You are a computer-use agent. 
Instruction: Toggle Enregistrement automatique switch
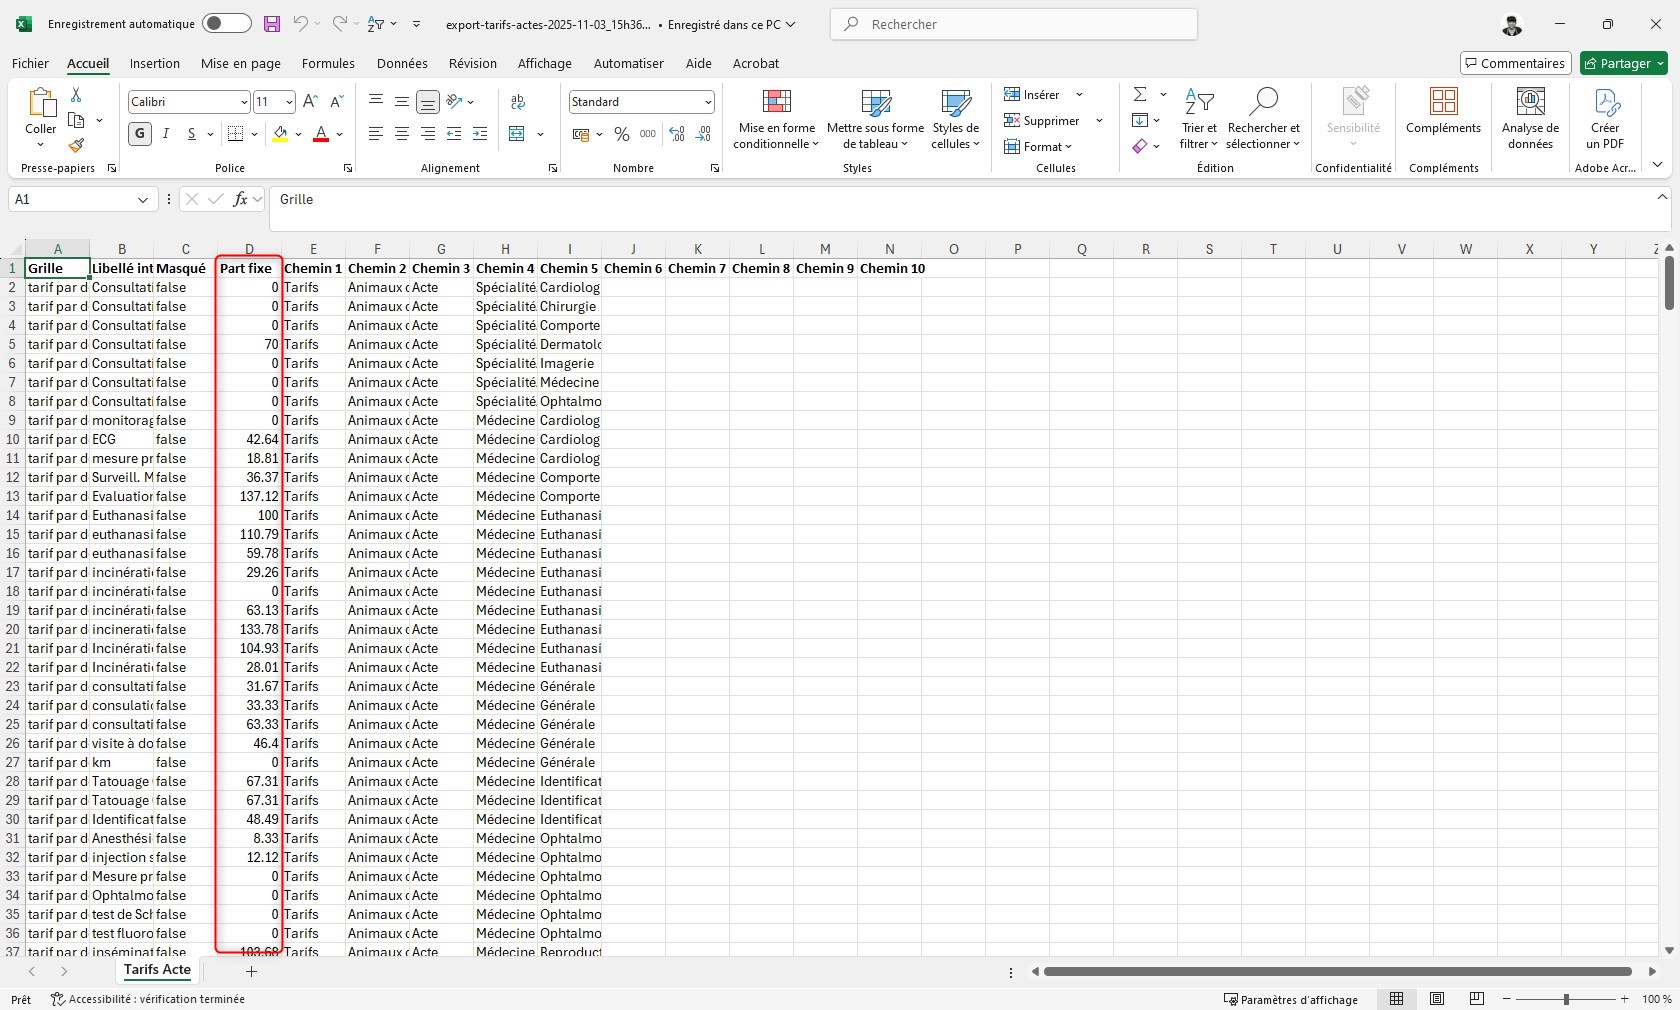click(x=226, y=24)
